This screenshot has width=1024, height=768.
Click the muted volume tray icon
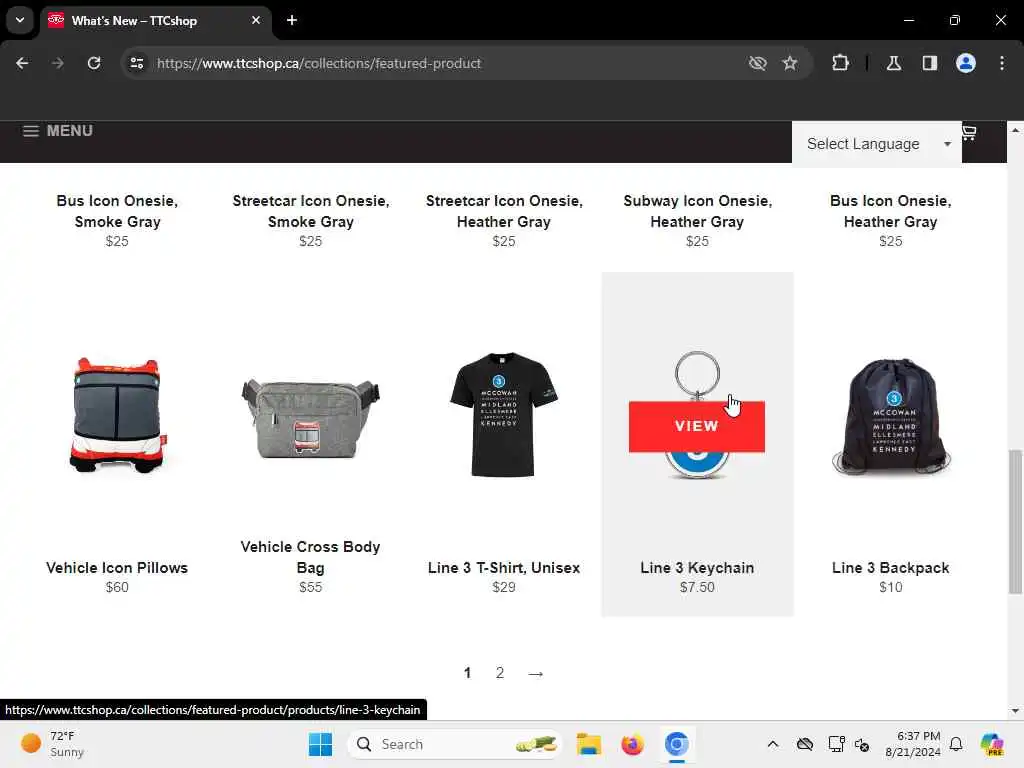(x=862, y=744)
